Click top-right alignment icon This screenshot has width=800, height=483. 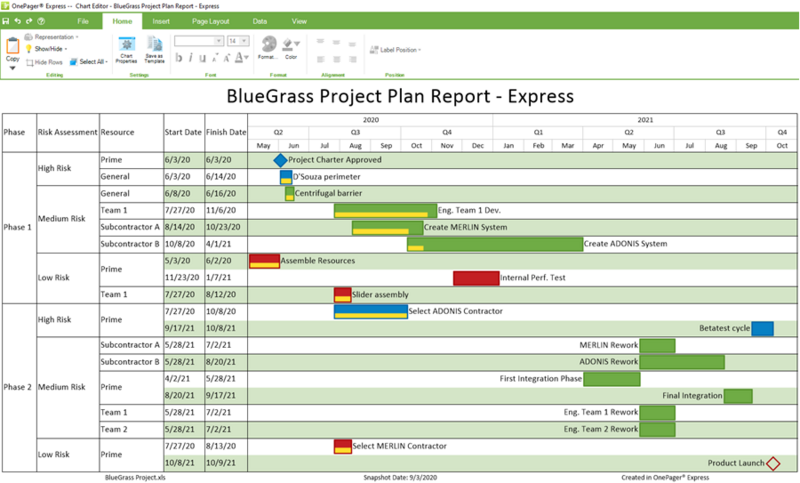point(352,43)
